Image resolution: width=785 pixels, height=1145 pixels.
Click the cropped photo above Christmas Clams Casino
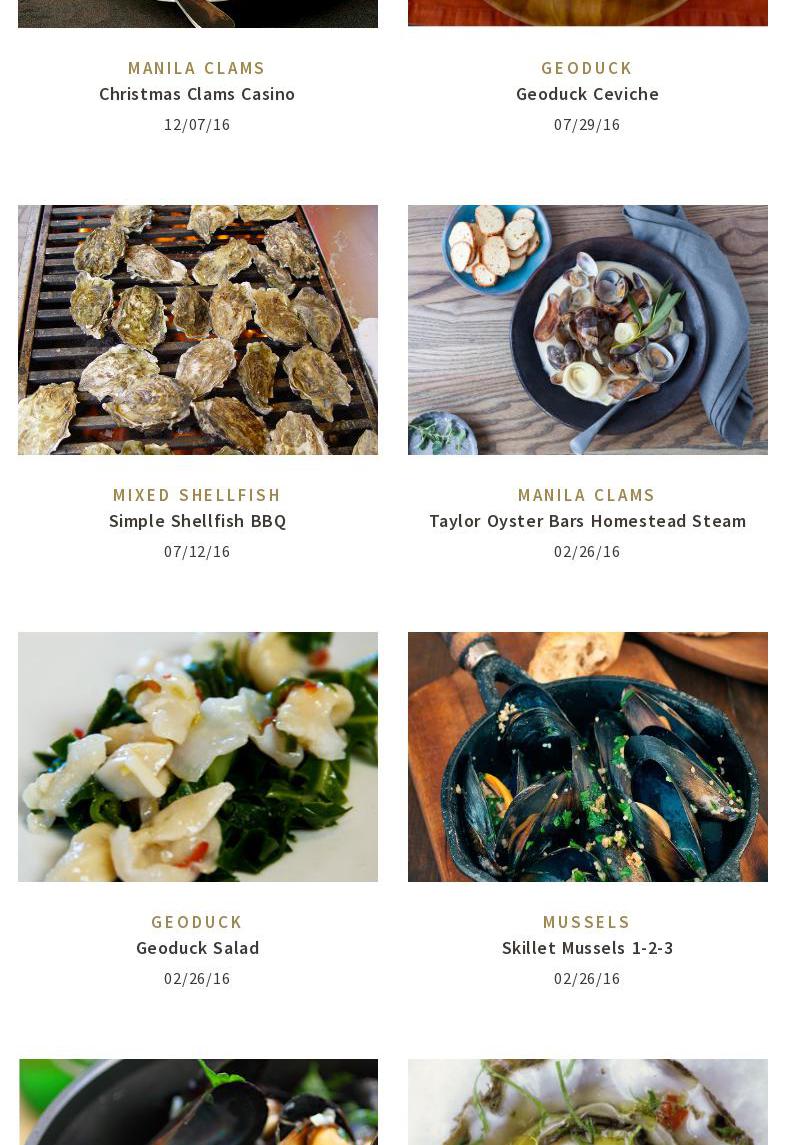(198, 14)
